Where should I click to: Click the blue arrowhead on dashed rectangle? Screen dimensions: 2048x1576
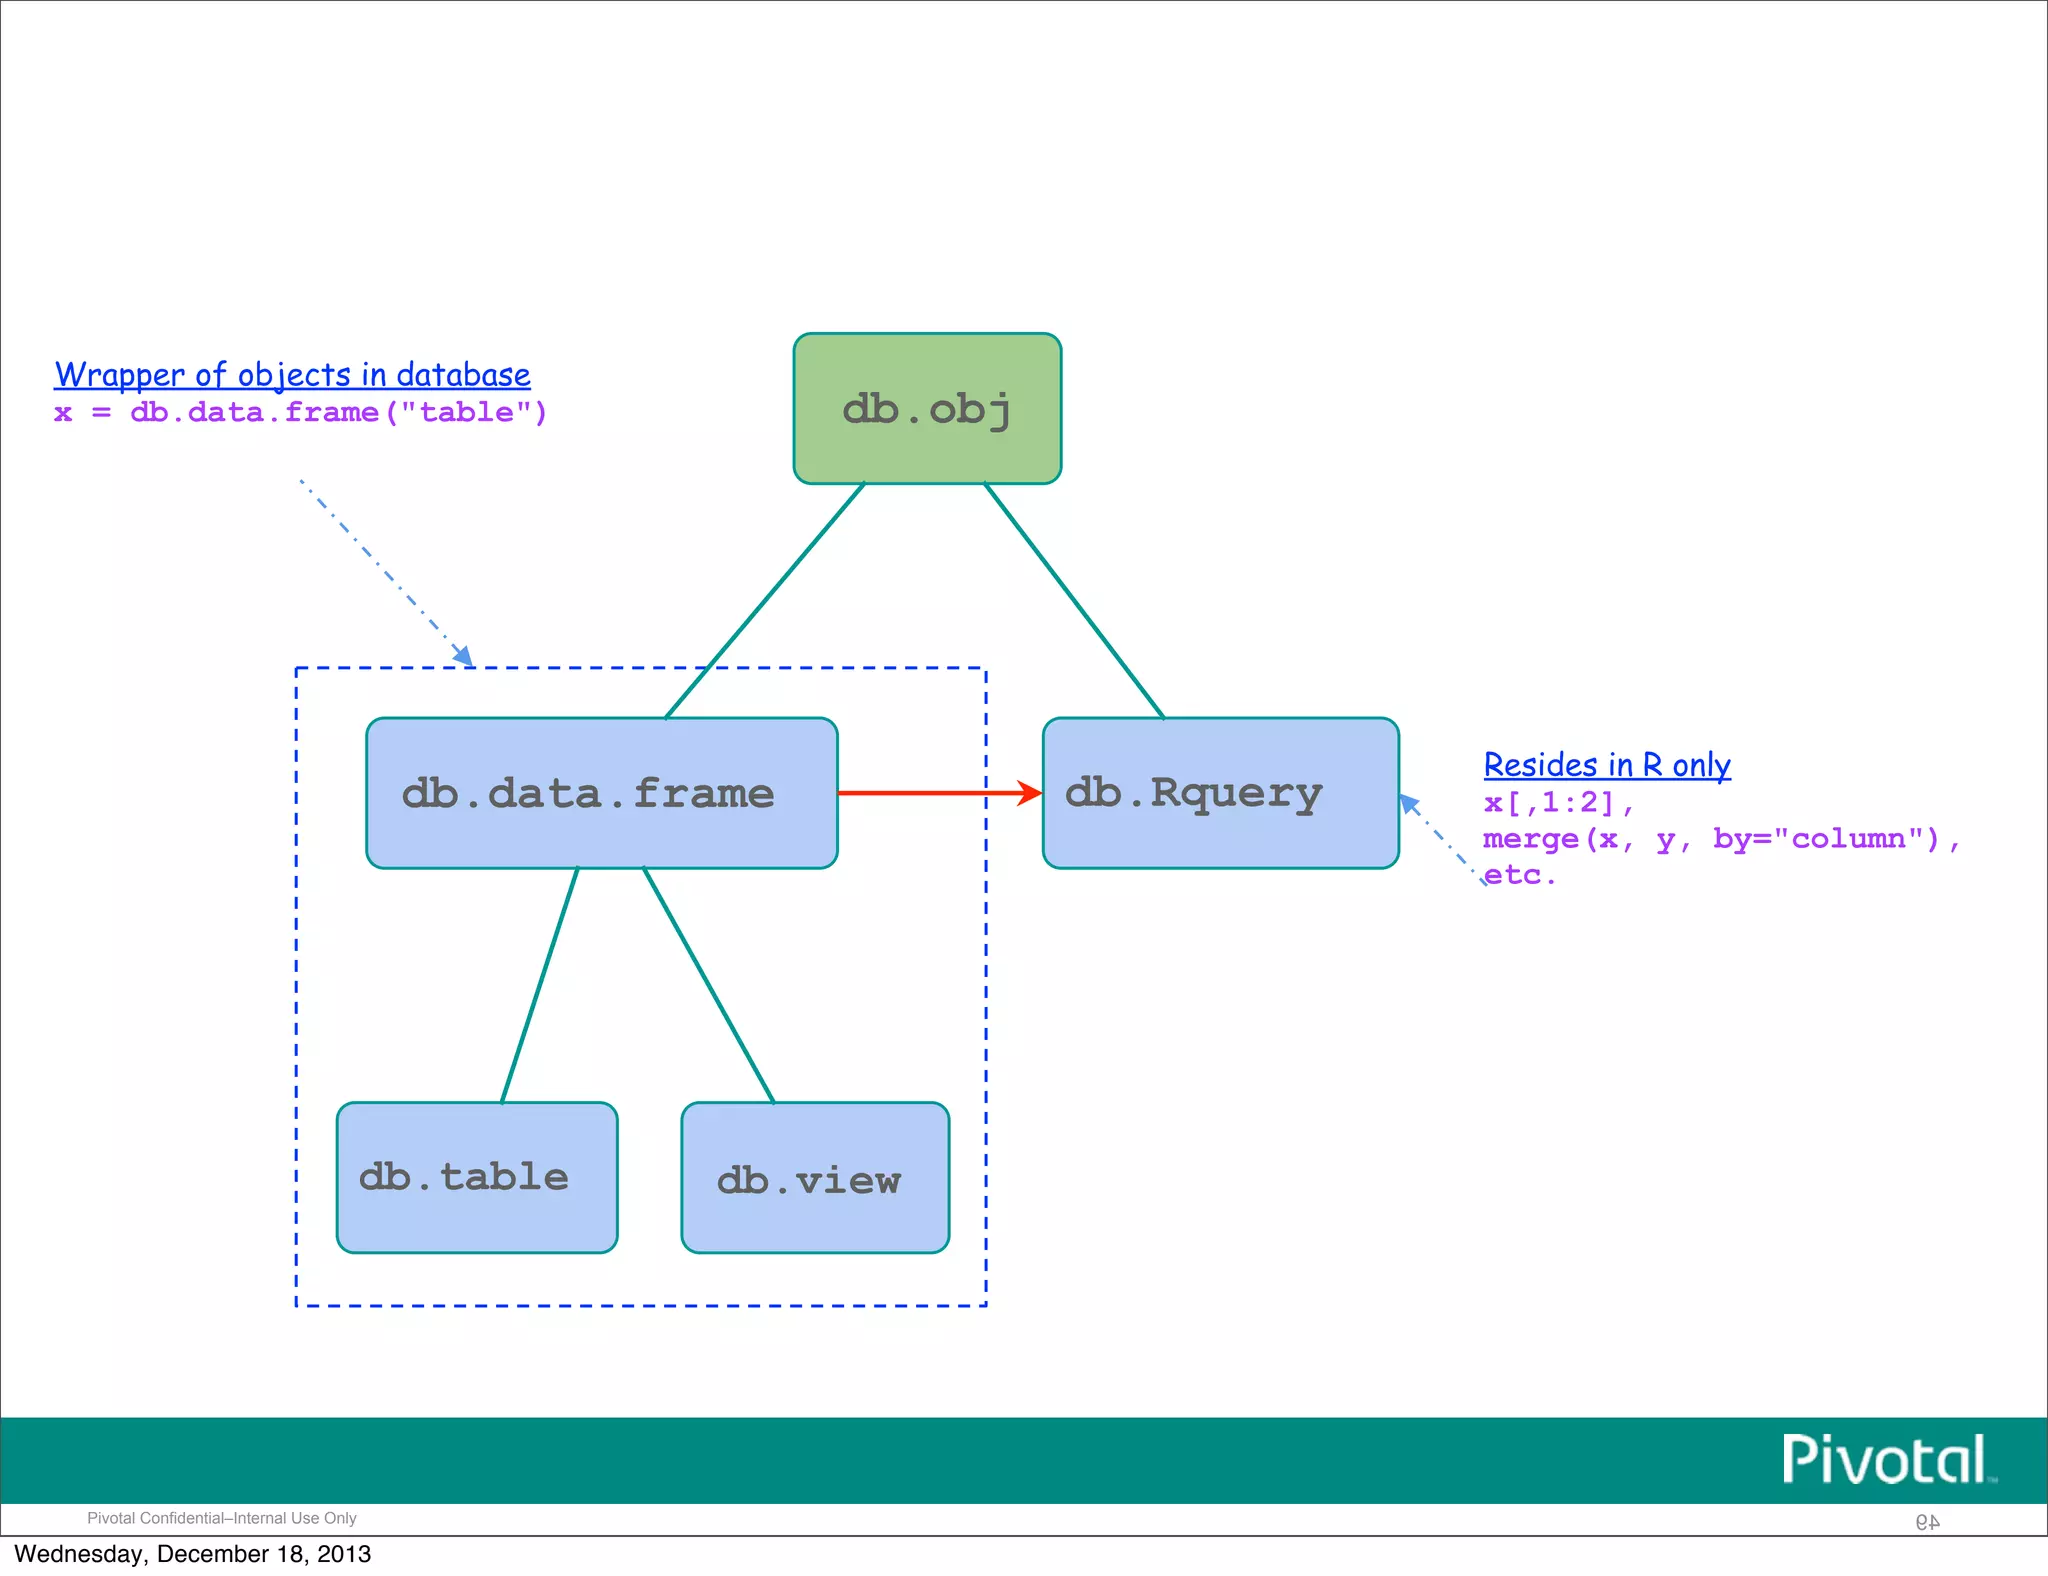coord(464,656)
